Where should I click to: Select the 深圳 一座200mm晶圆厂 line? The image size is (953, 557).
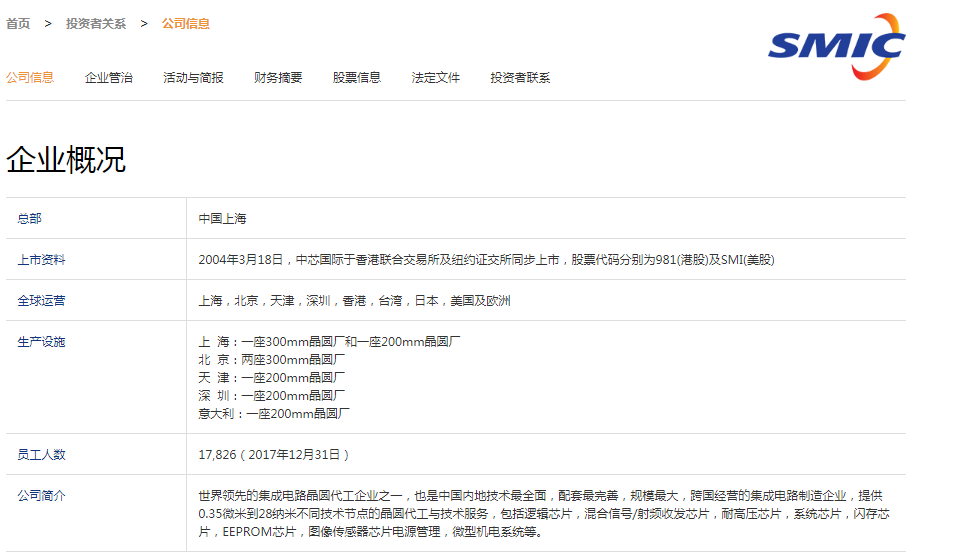click(272, 396)
